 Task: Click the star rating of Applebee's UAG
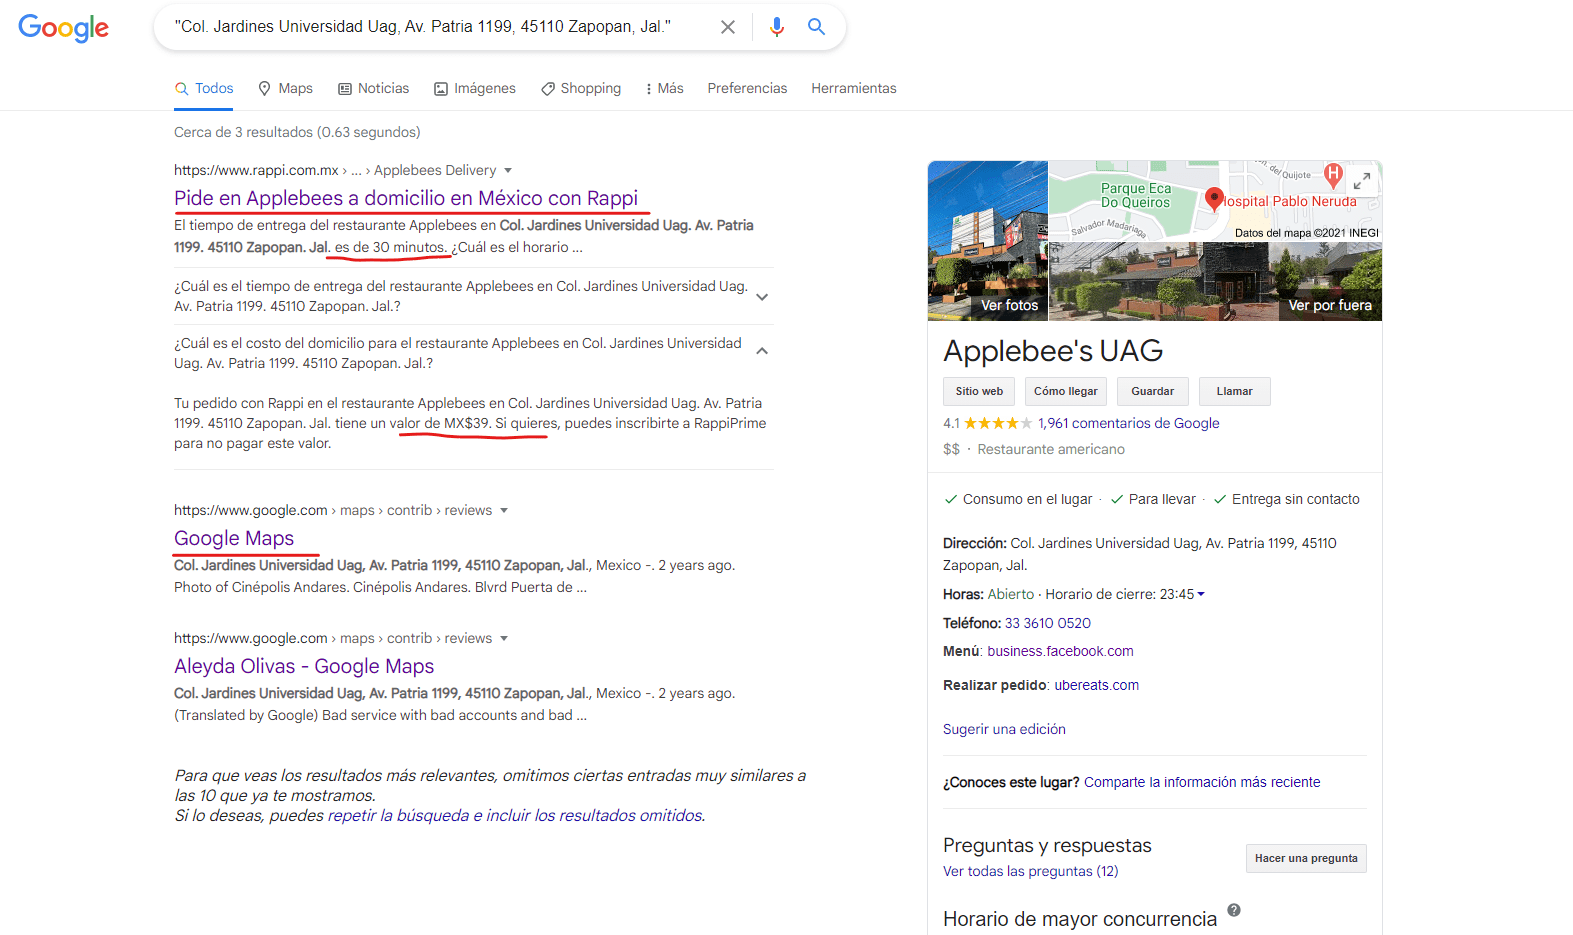pyautogui.click(x=997, y=423)
